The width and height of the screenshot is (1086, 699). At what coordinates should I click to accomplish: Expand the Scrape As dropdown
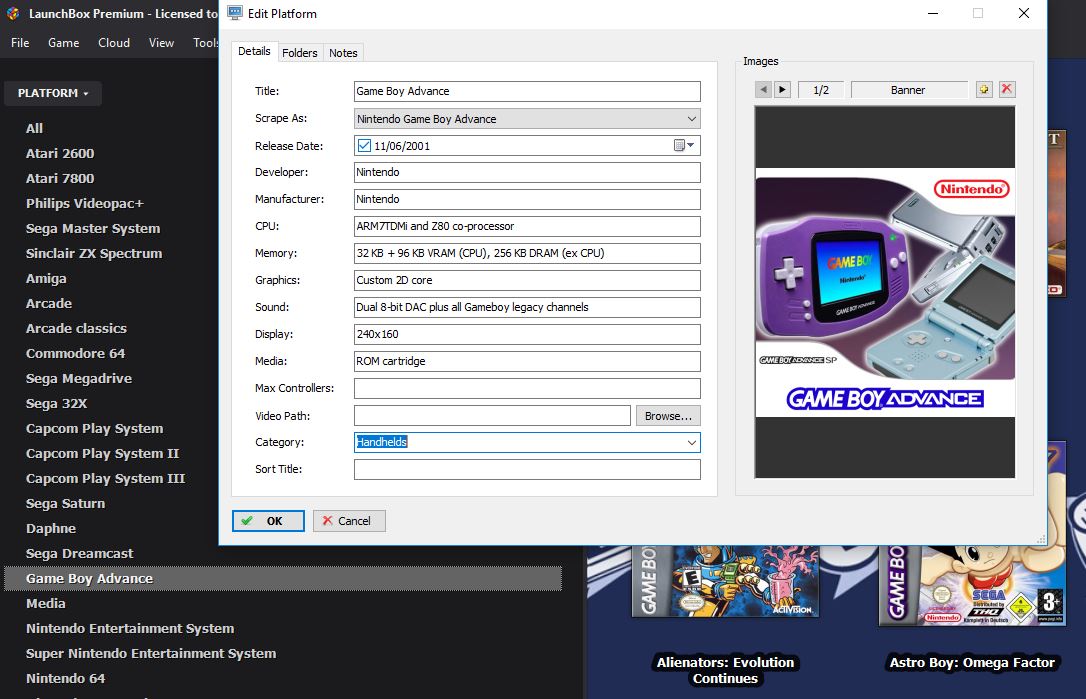691,118
